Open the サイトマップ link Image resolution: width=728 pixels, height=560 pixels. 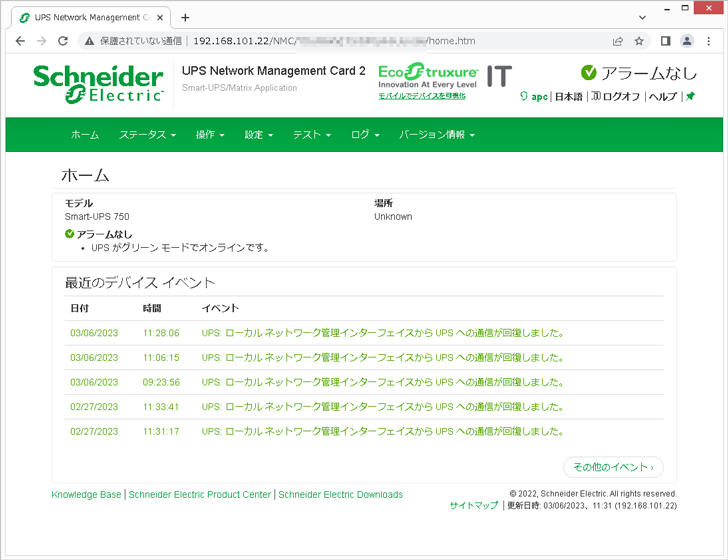[474, 505]
